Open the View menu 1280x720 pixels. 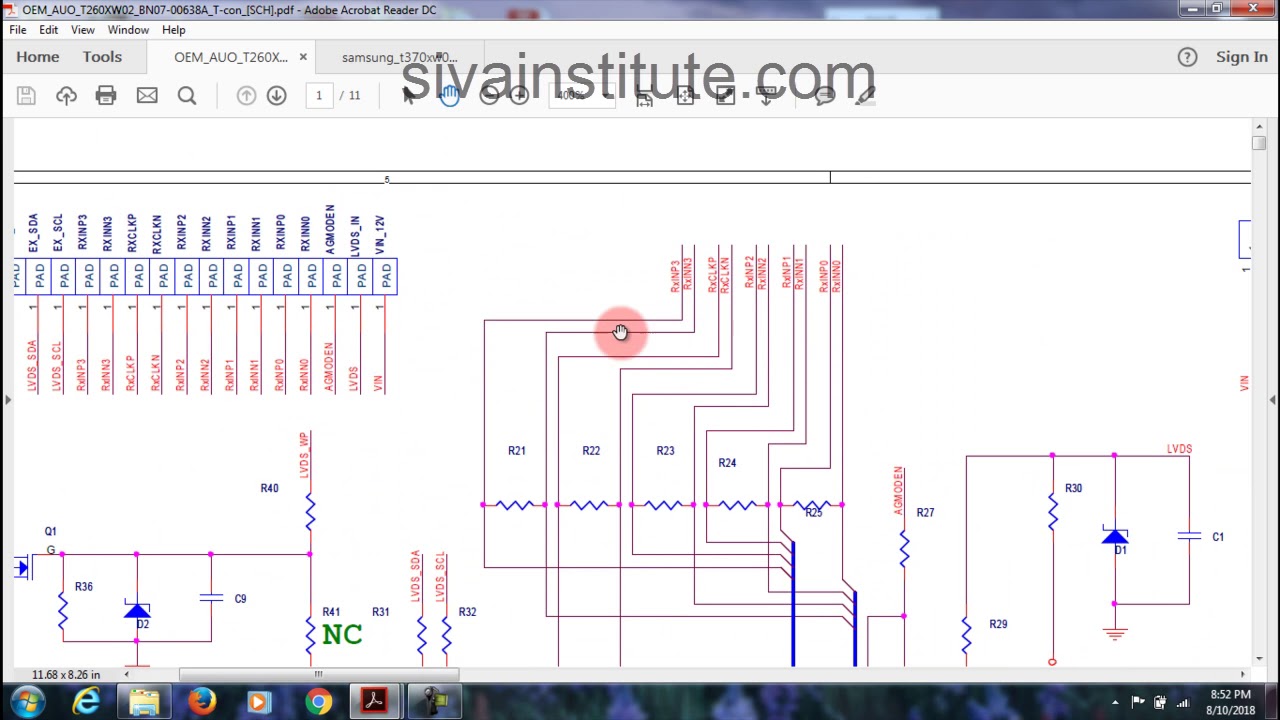(x=83, y=30)
